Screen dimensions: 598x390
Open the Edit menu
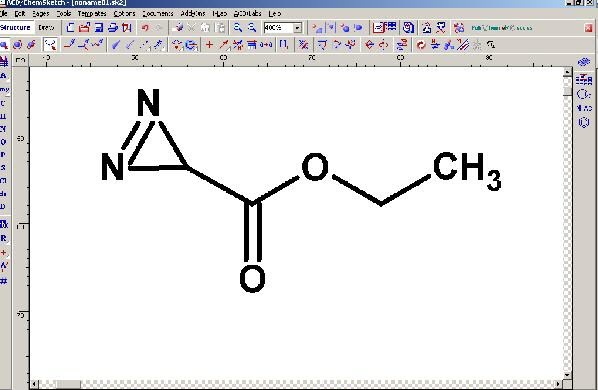(20, 14)
